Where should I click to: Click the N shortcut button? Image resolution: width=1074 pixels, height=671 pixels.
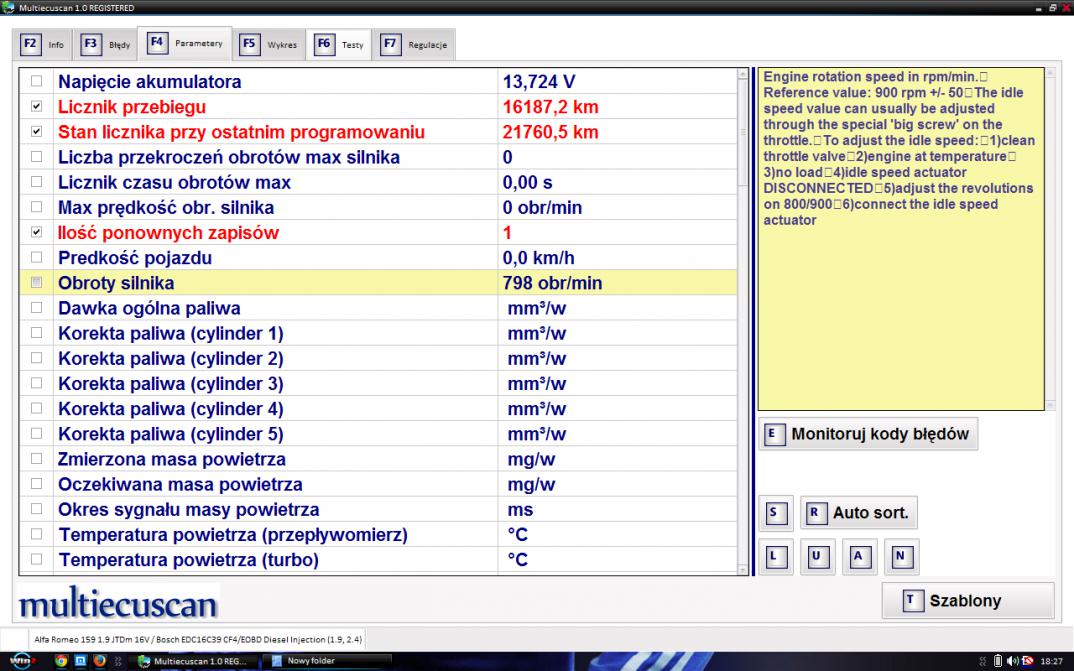coord(900,557)
